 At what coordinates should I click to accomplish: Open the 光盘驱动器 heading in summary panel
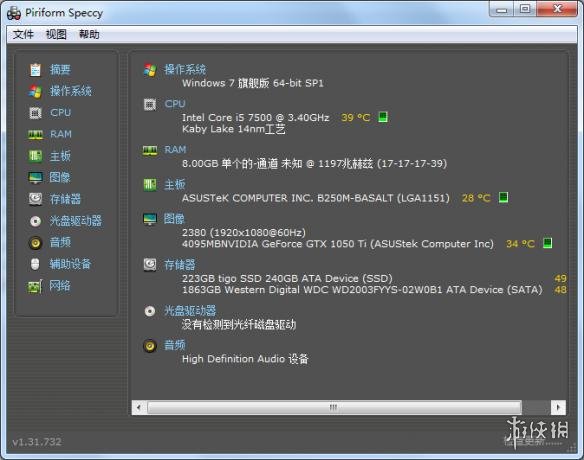(x=190, y=311)
